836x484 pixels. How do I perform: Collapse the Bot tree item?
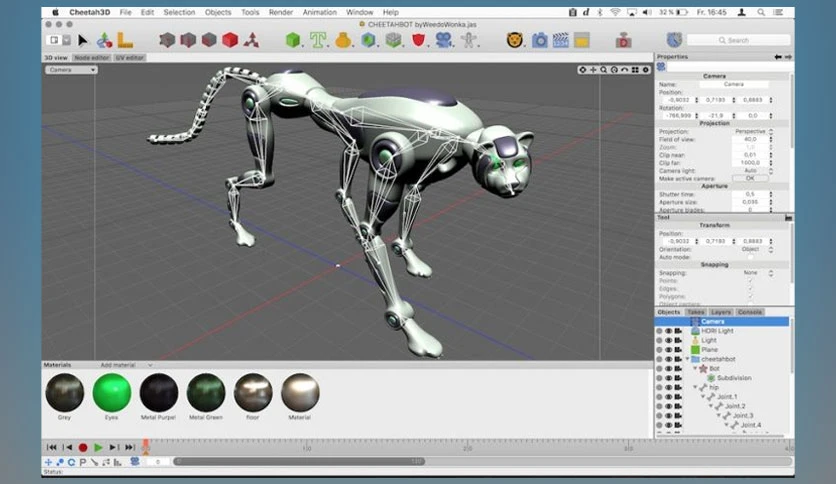(x=695, y=368)
